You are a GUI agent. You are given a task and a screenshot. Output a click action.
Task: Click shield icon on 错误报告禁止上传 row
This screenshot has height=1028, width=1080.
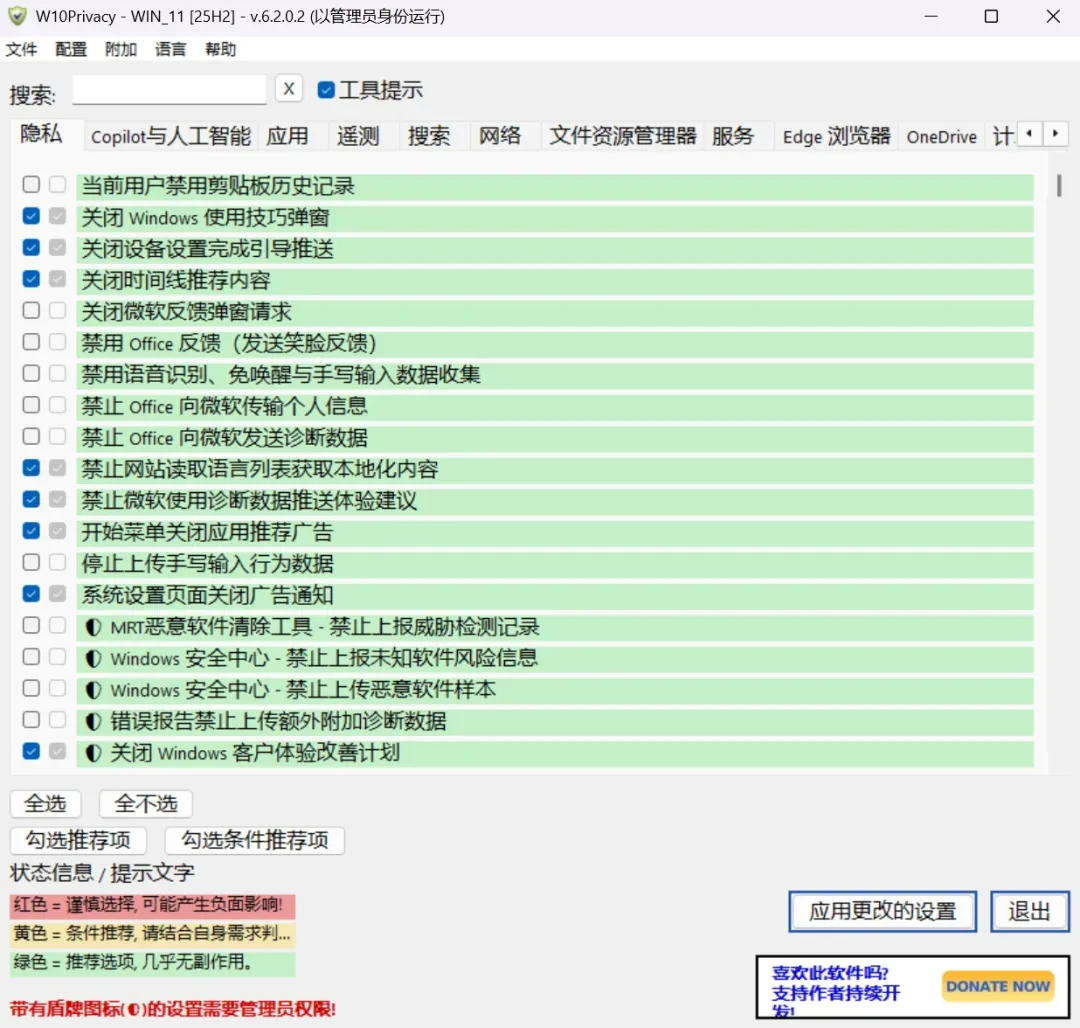coord(93,721)
